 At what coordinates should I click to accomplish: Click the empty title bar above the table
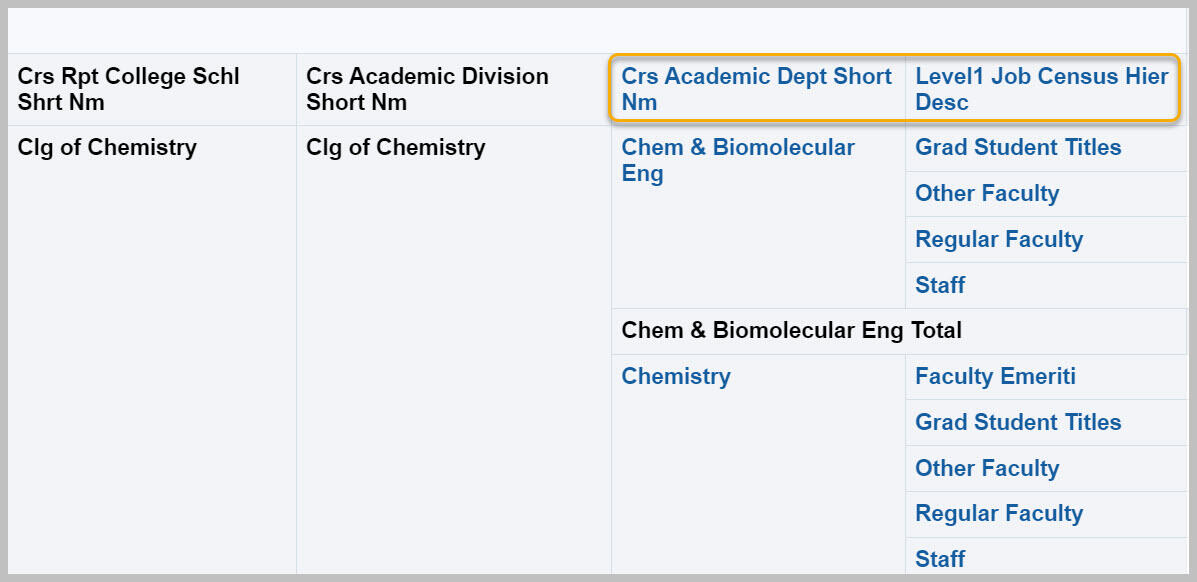[597, 31]
